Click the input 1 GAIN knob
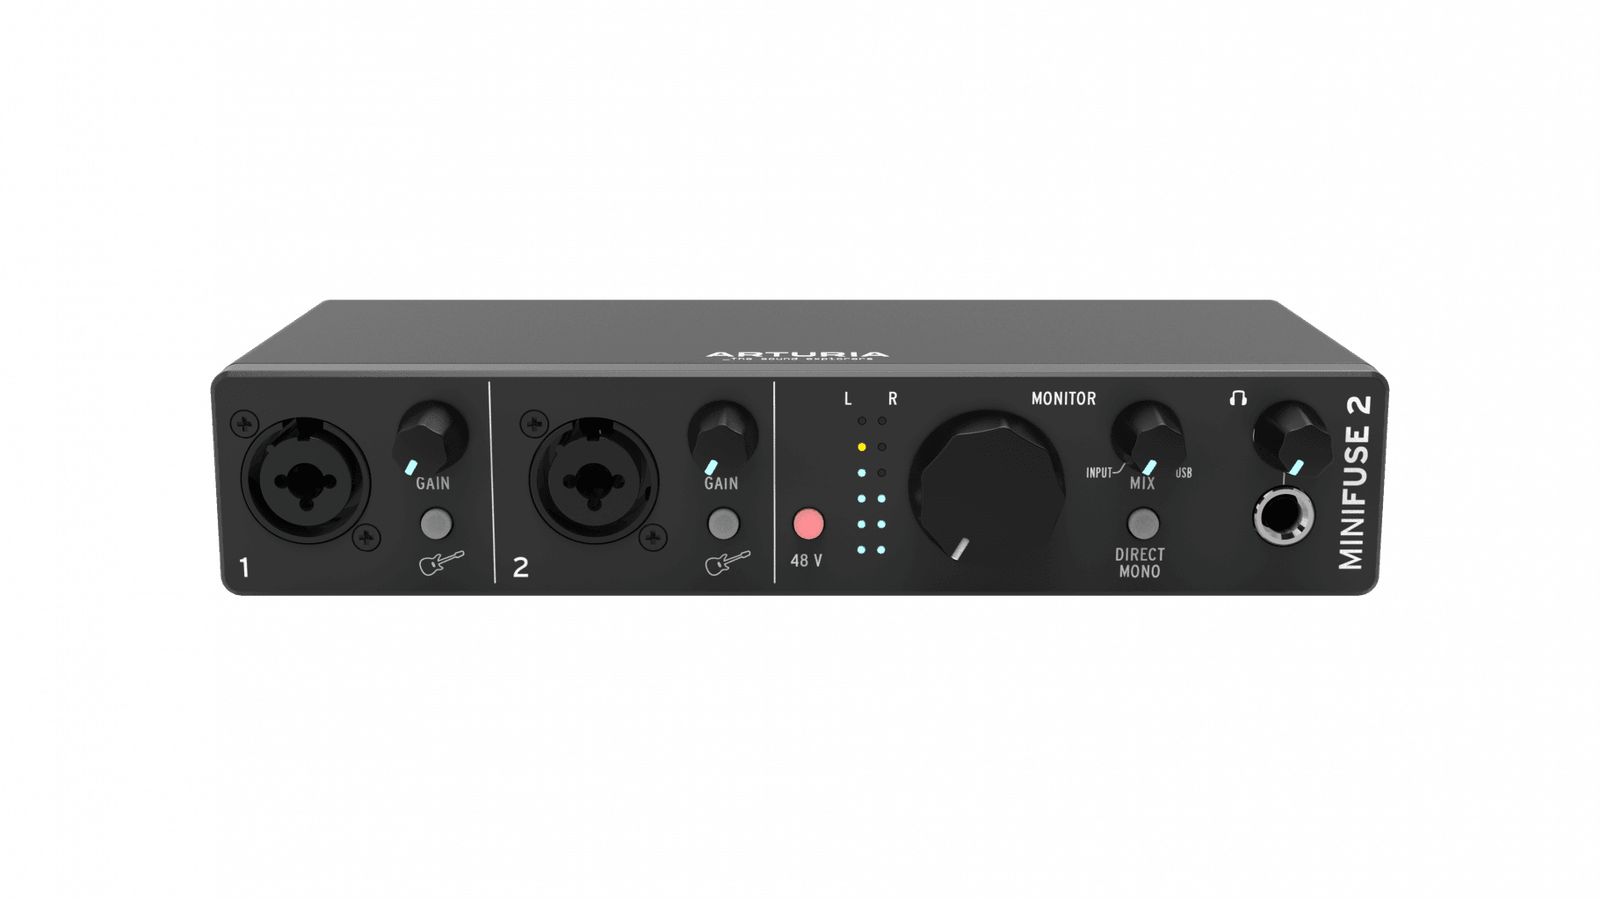This screenshot has height=900, width=1600. click(431, 439)
